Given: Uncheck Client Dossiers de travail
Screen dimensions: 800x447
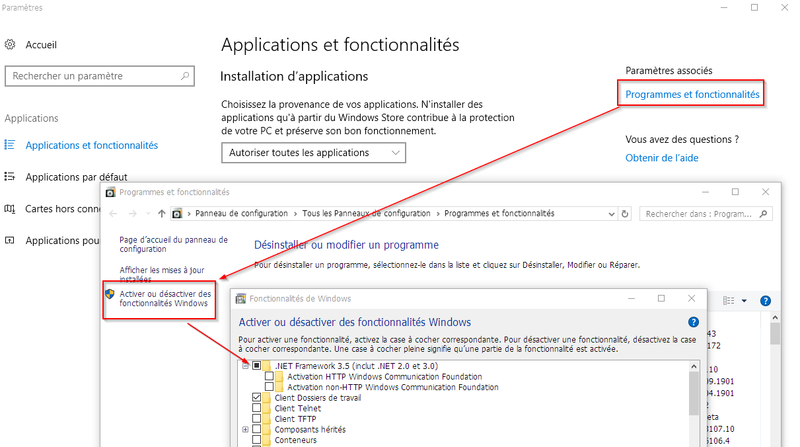Looking at the screenshot, I should click(x=257, y=398).
